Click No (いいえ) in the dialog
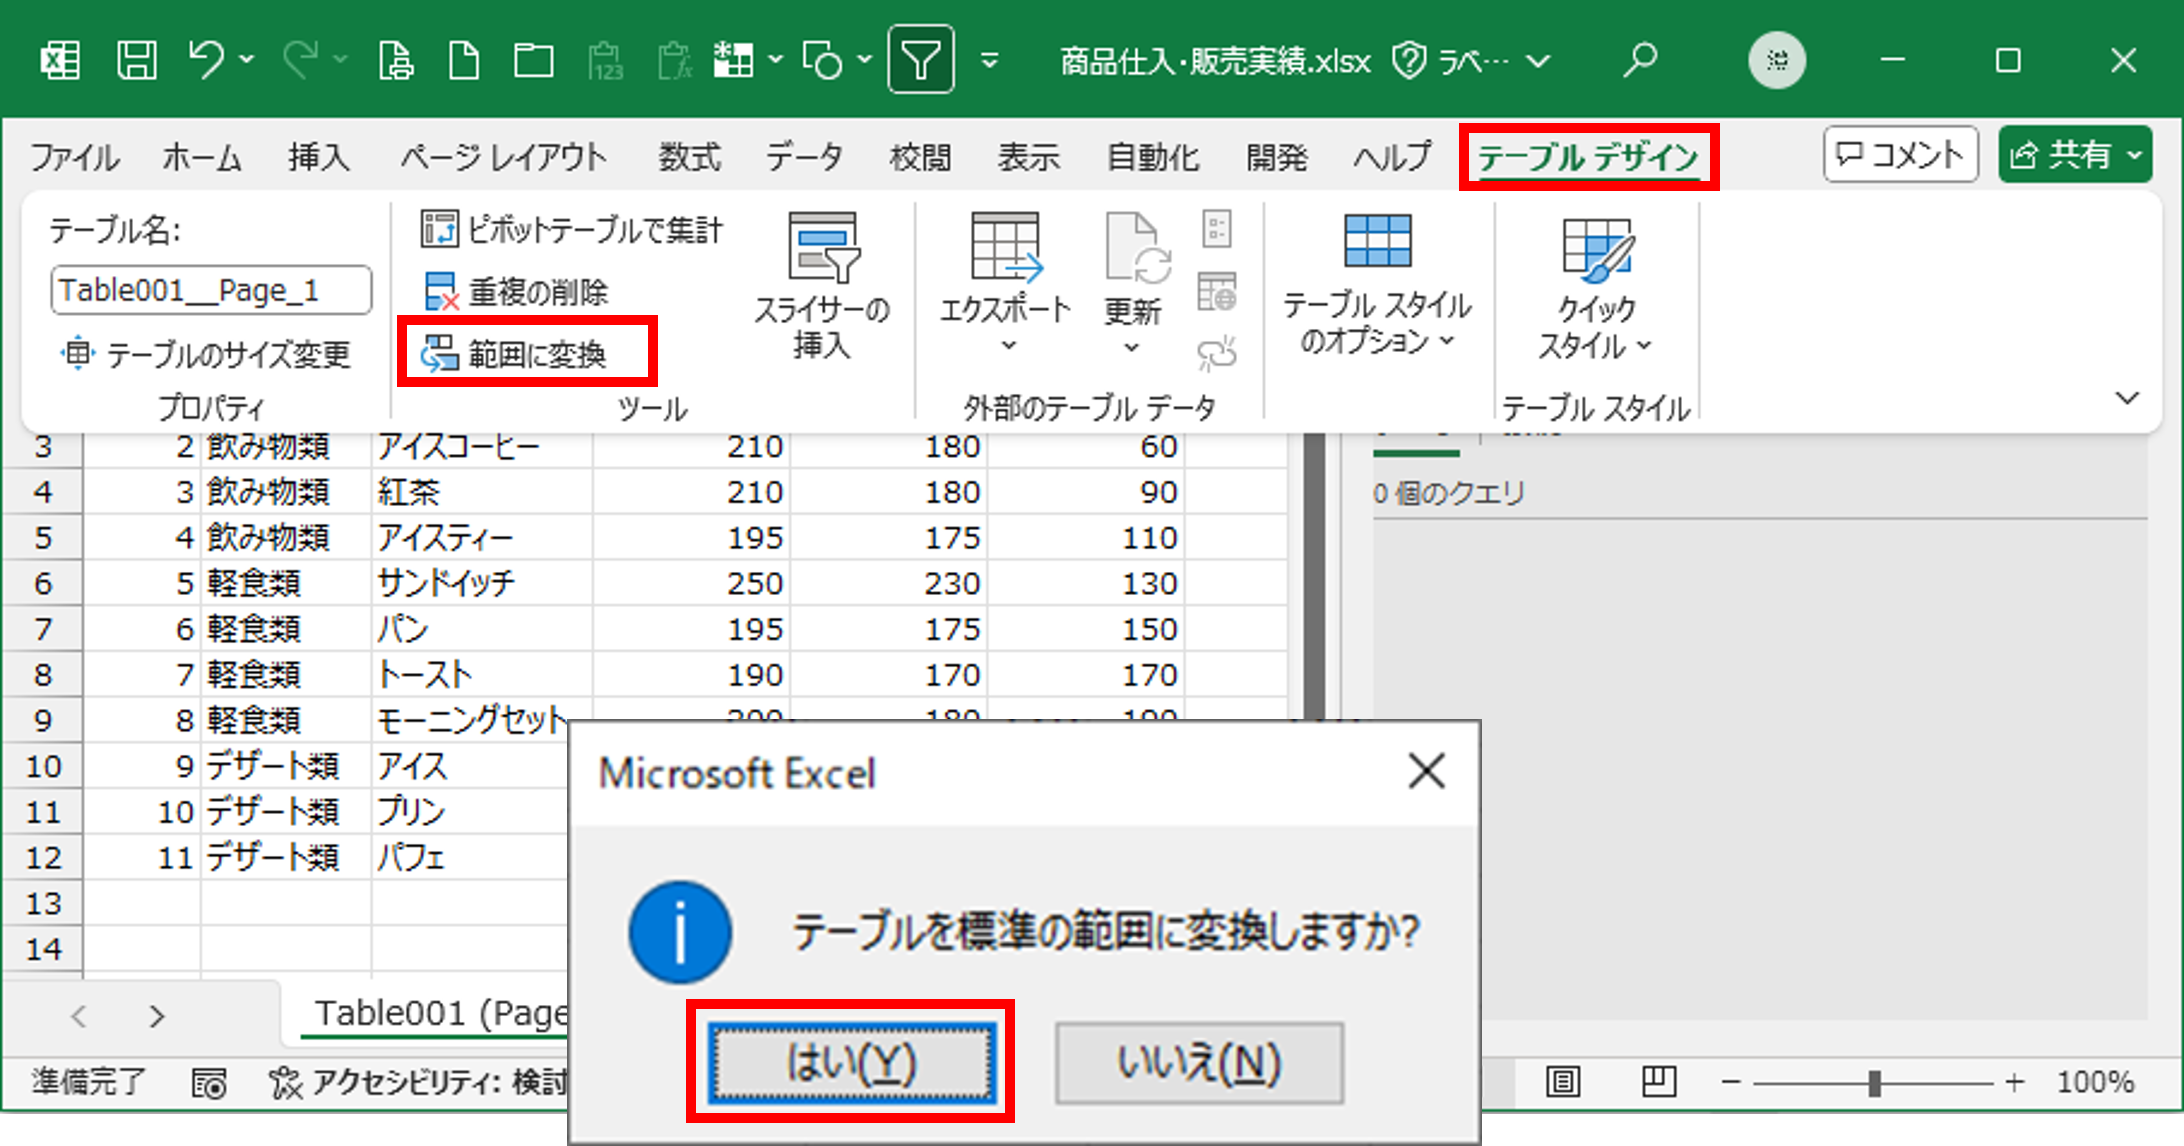The height and width of the screenshot is (1146, 2184). pyautogui.click(x=1199, y=1062)
